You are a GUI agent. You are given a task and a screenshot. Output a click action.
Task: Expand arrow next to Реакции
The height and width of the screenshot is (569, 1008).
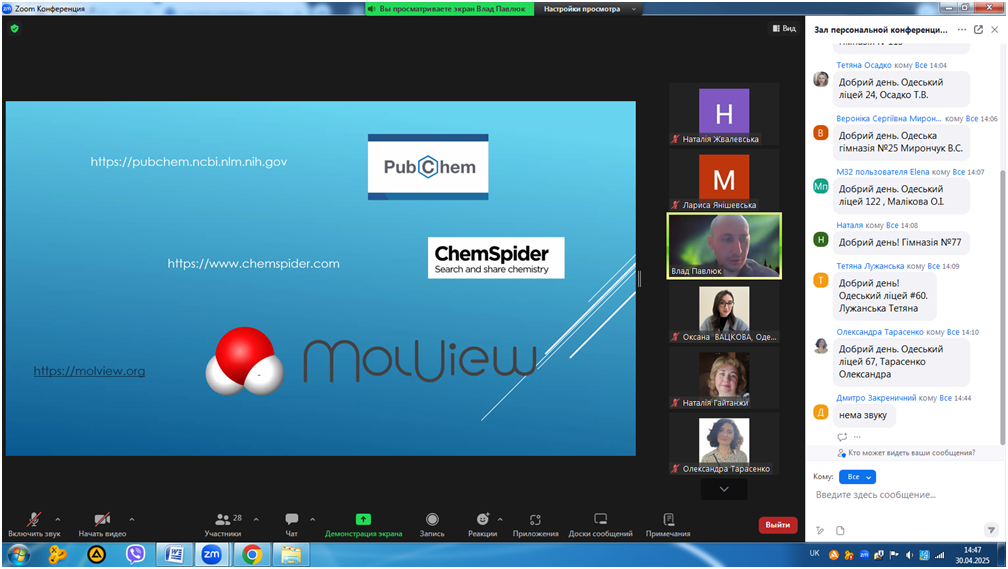coord(500,519)
